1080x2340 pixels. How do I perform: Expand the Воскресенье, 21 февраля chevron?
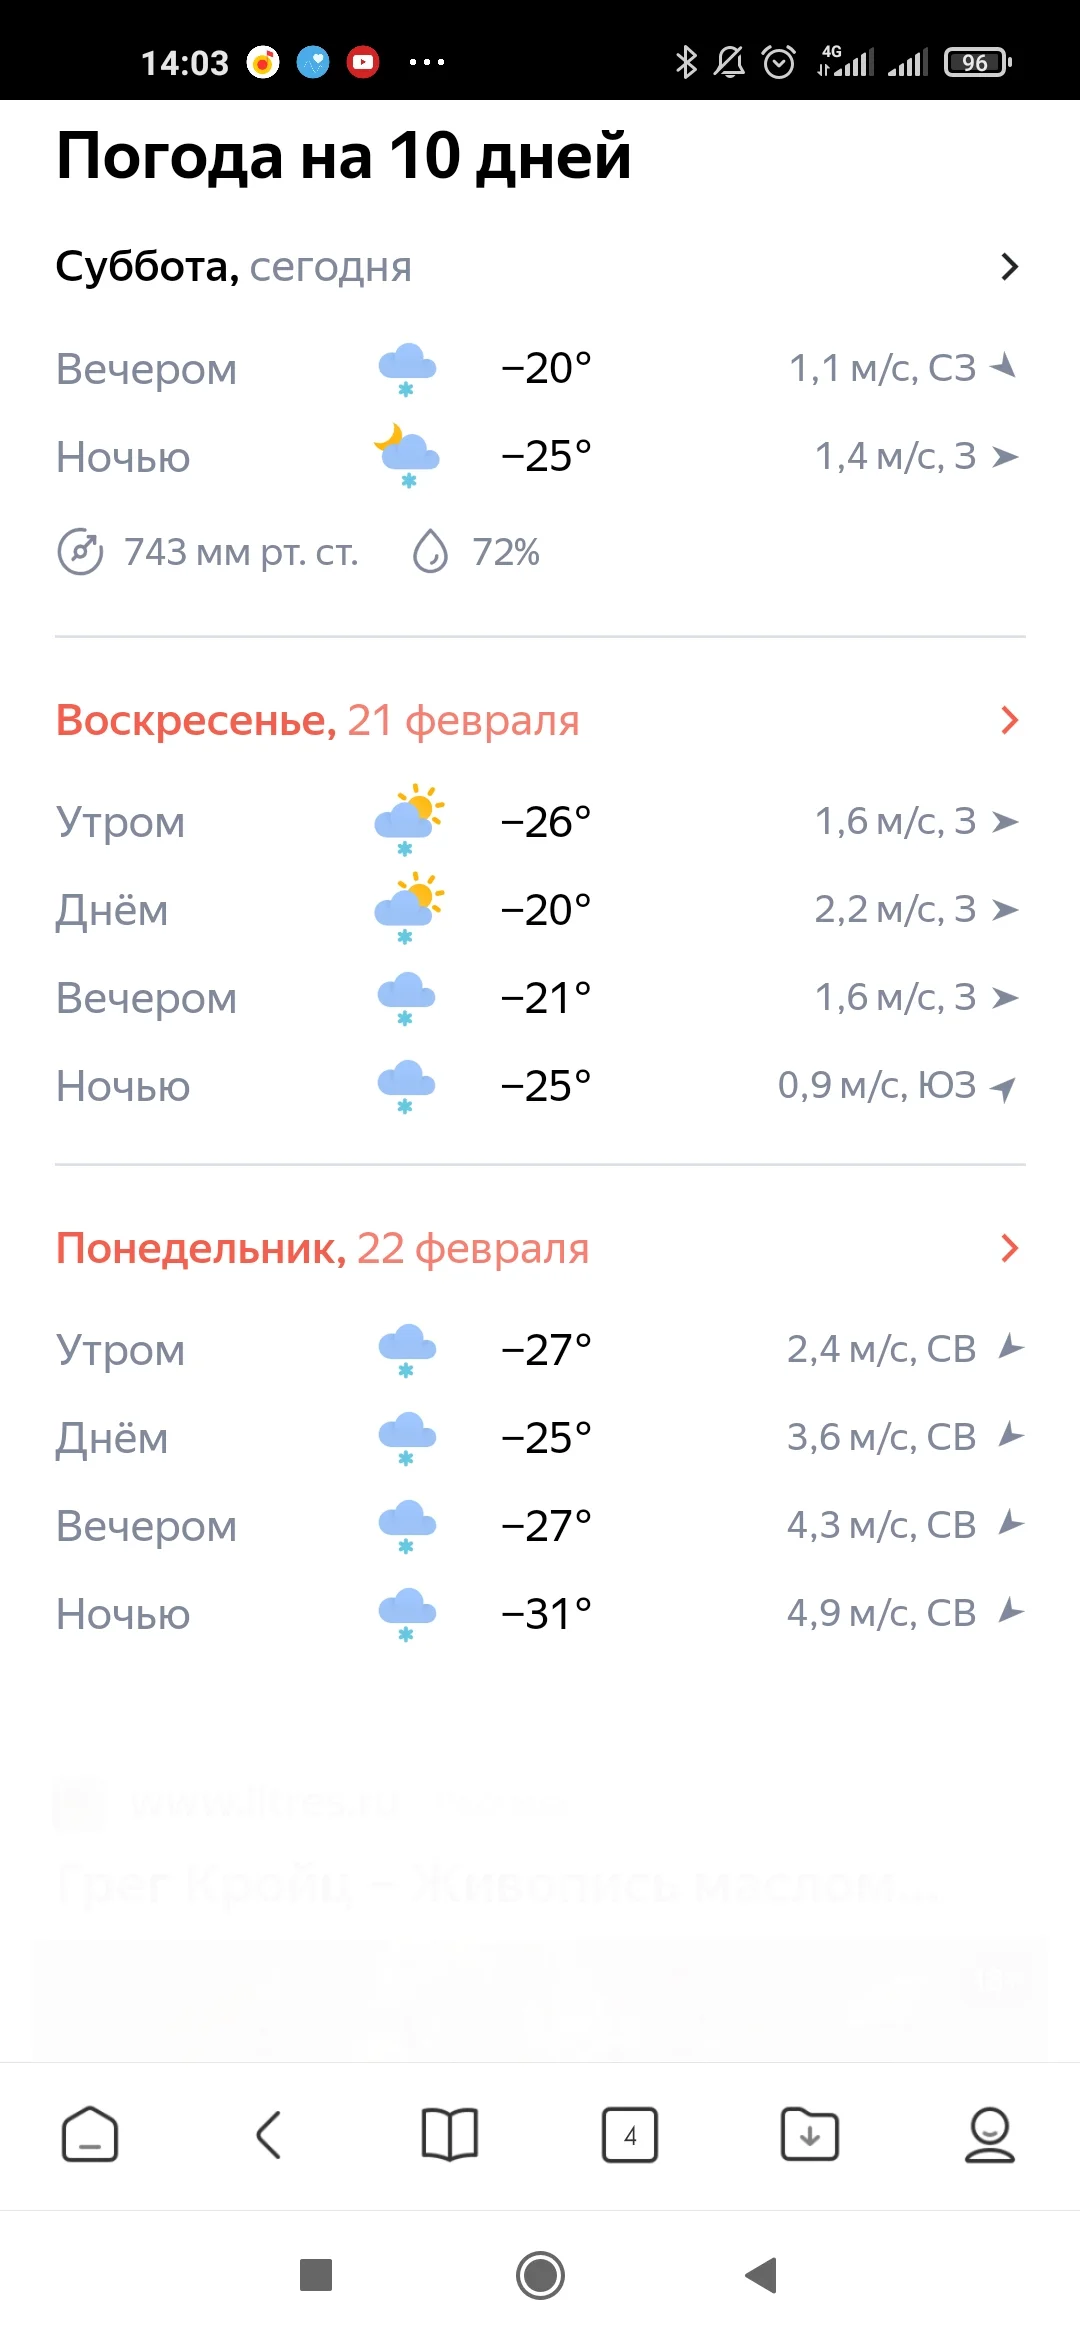click(1010, 720)
